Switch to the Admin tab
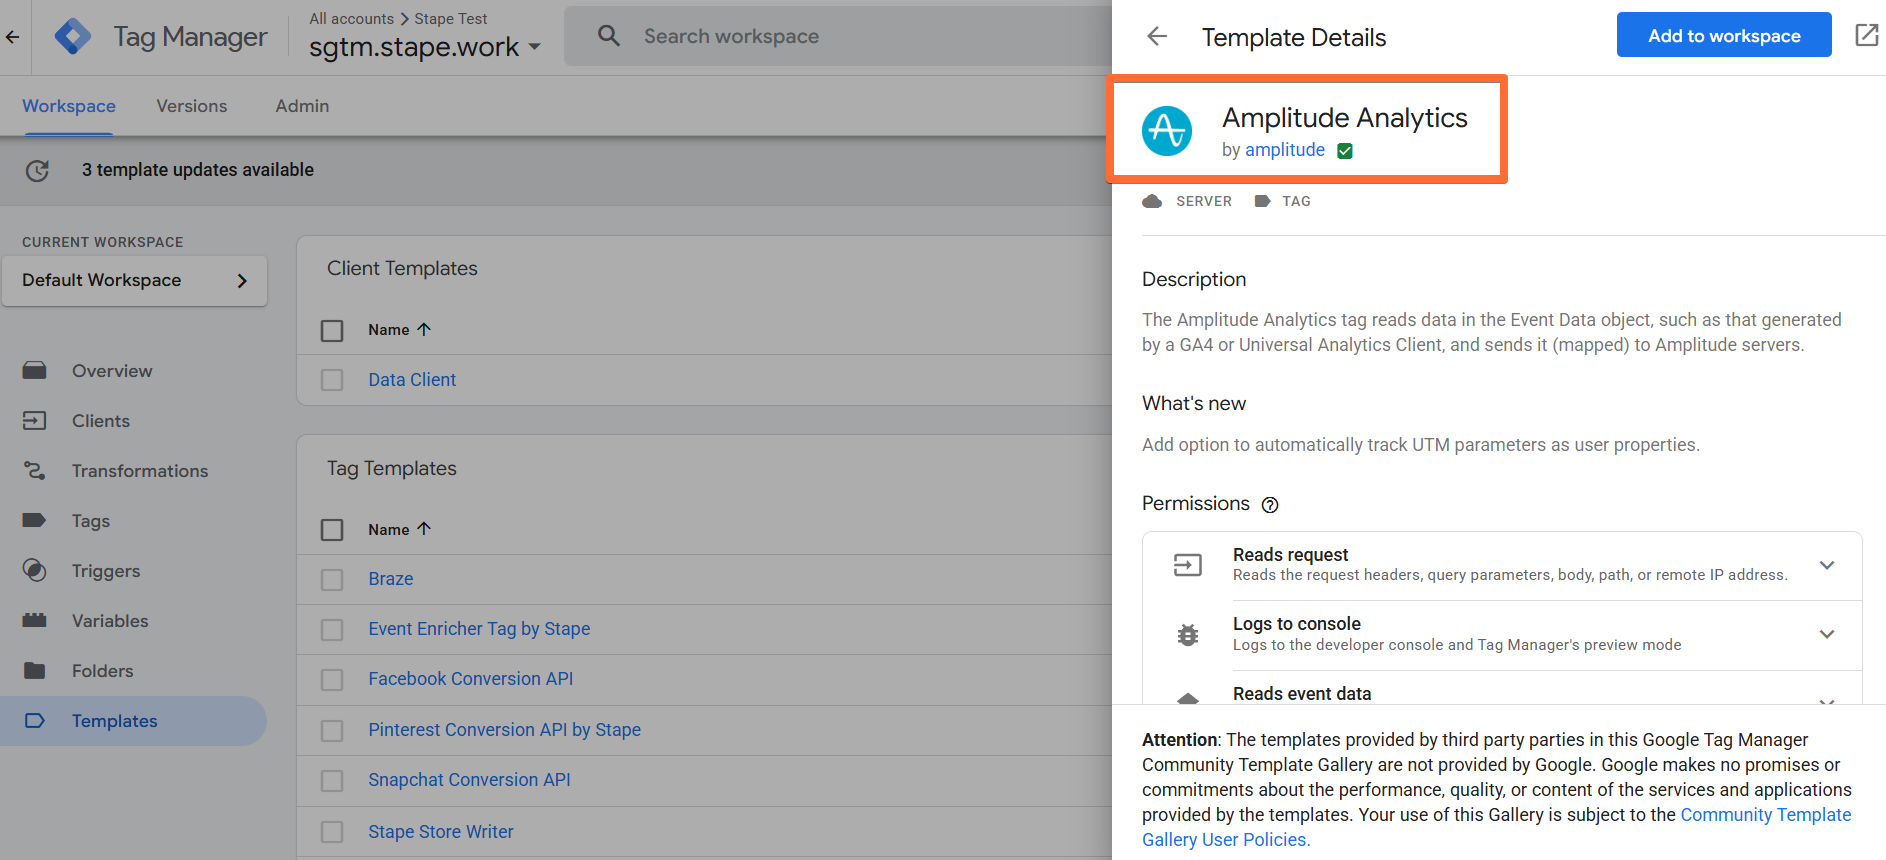The height and width of the screenshot is (860, 1886). 302,106
